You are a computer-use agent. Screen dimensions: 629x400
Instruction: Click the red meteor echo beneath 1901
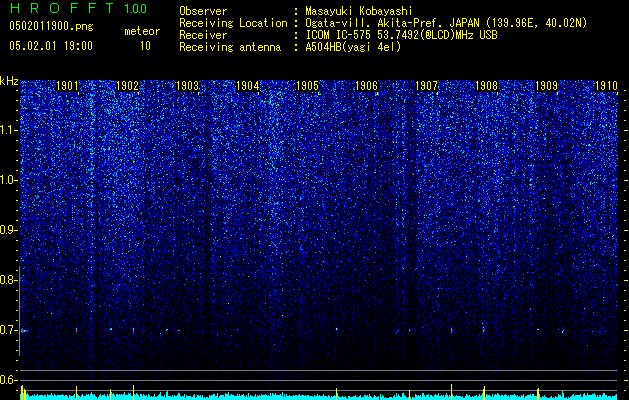[x=76, y=331]
